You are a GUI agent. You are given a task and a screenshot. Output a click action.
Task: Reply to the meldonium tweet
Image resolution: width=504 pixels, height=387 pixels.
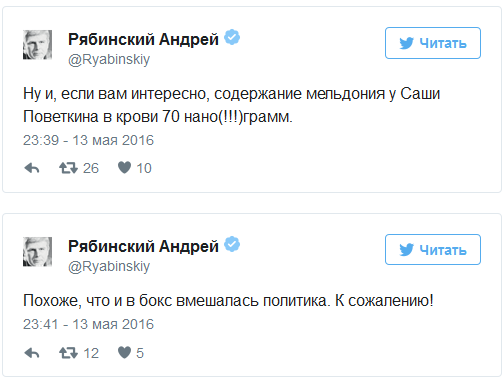[x=32, y=168]
